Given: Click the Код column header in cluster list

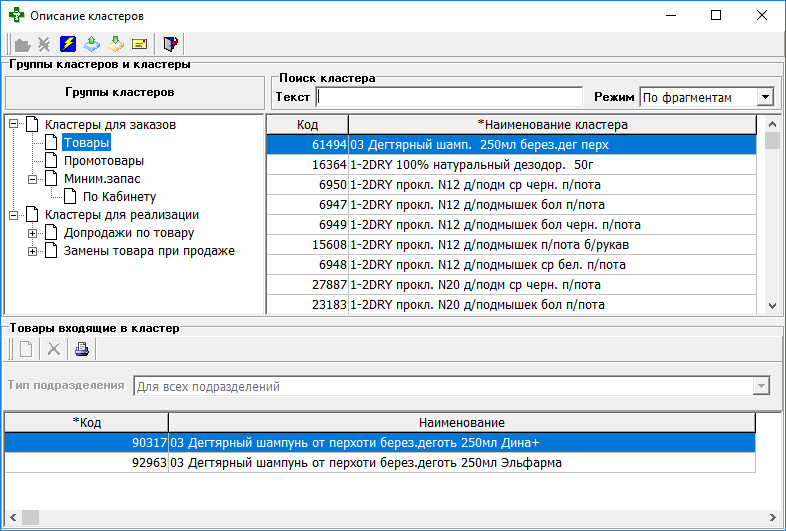Looking at the screenshot, I should [x=307, y=125].
